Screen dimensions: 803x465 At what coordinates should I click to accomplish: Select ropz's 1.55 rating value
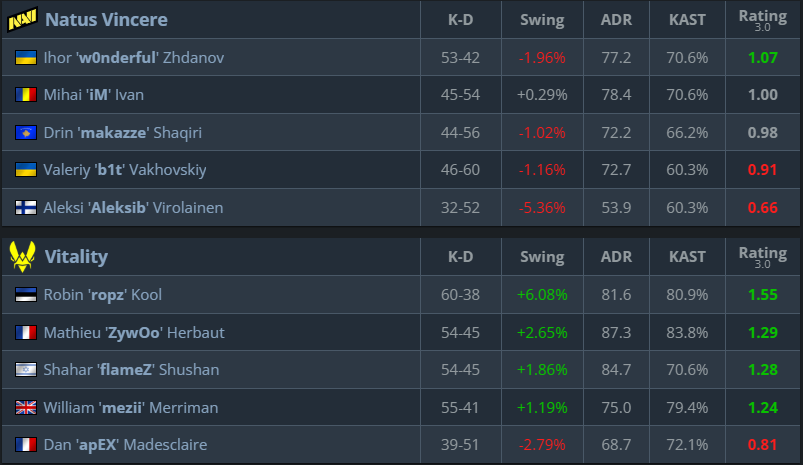click(763, 294)
